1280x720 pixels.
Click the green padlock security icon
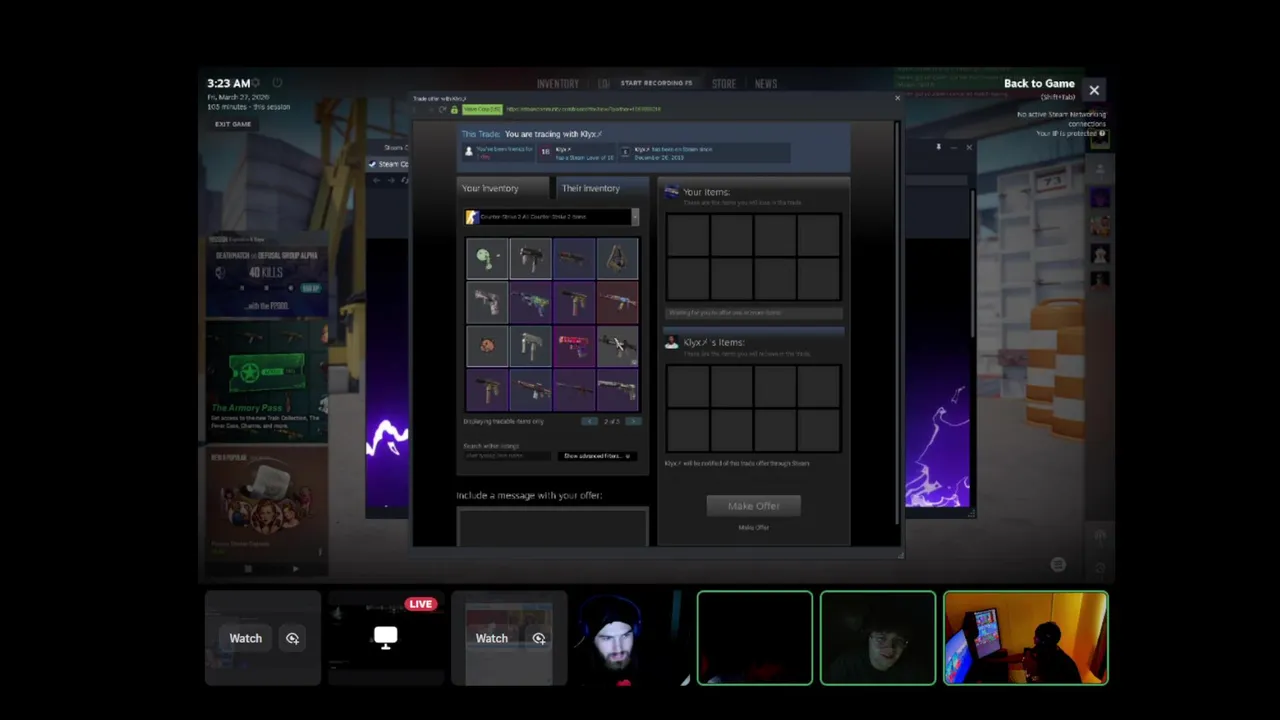tap(455, 109)
